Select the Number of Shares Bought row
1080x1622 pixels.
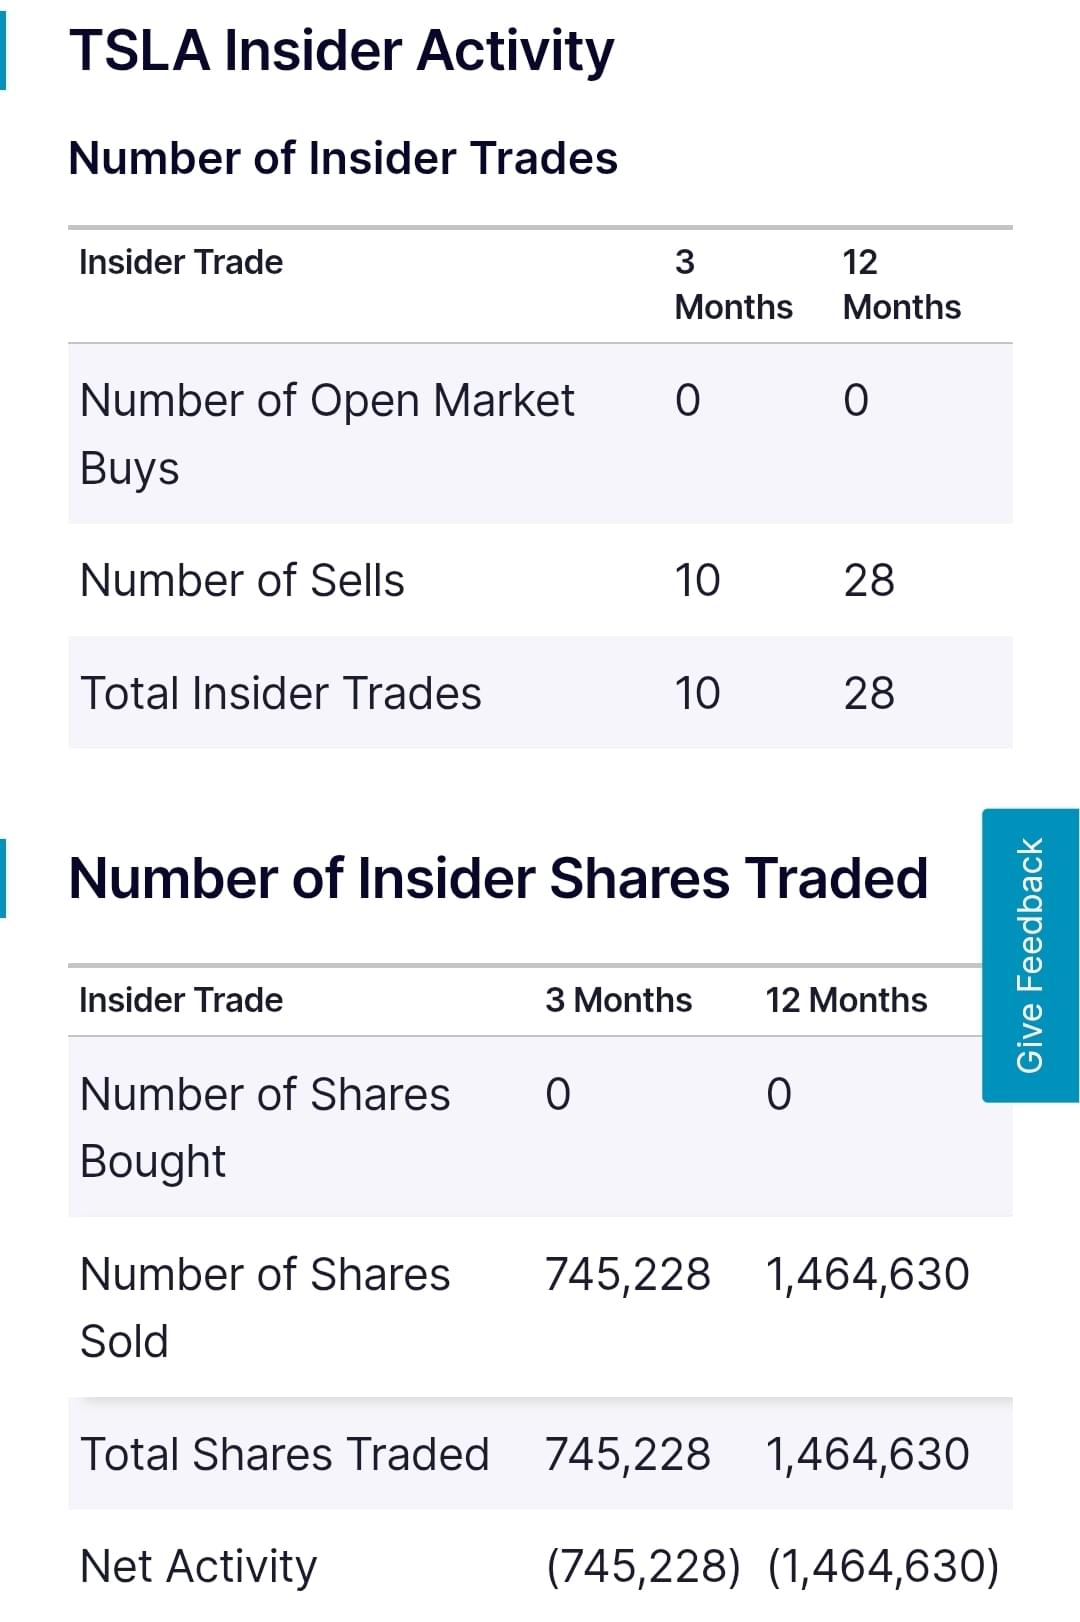[x=265, y=1127]
